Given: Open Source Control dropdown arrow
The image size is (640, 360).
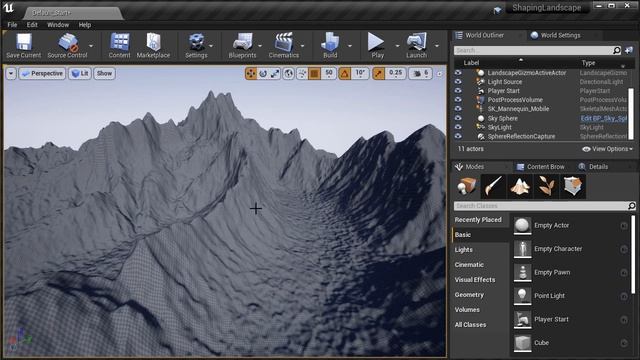Looking at the screenshot, I should 91,46.
